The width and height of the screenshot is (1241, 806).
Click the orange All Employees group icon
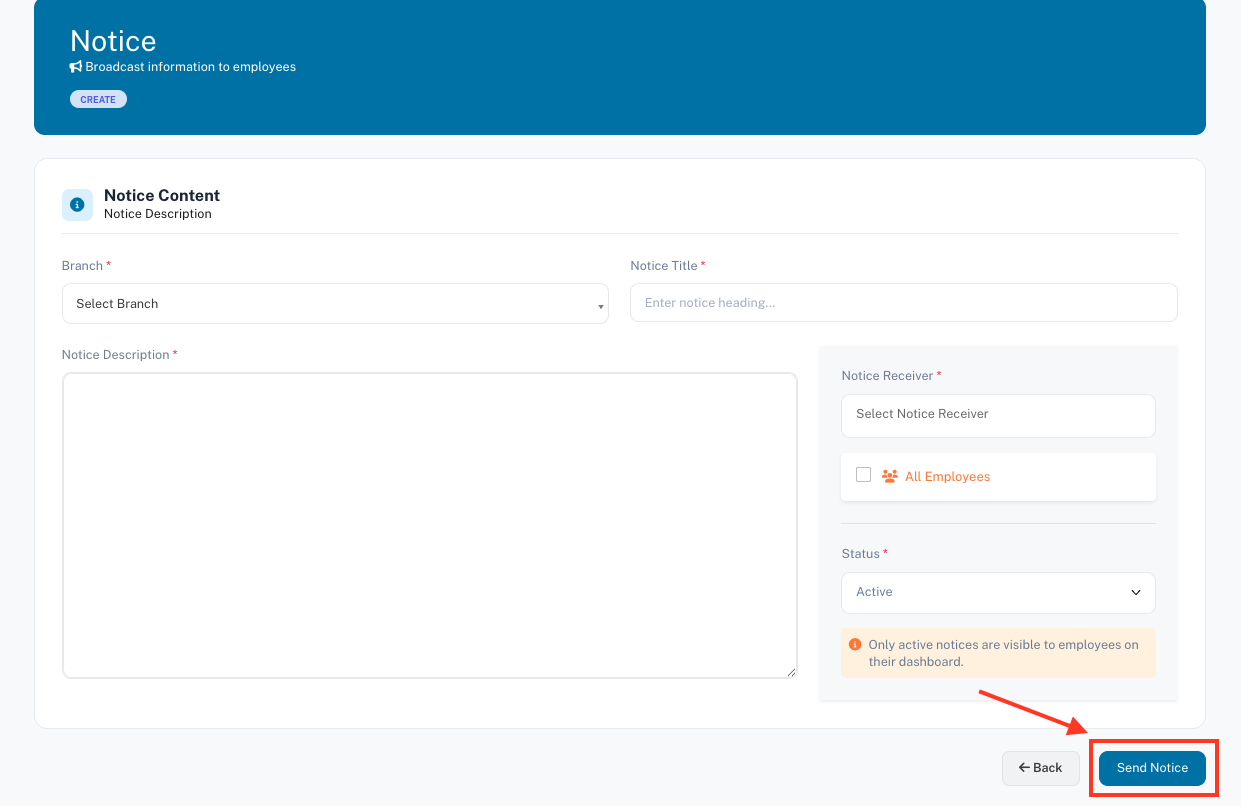coord(889,477)
